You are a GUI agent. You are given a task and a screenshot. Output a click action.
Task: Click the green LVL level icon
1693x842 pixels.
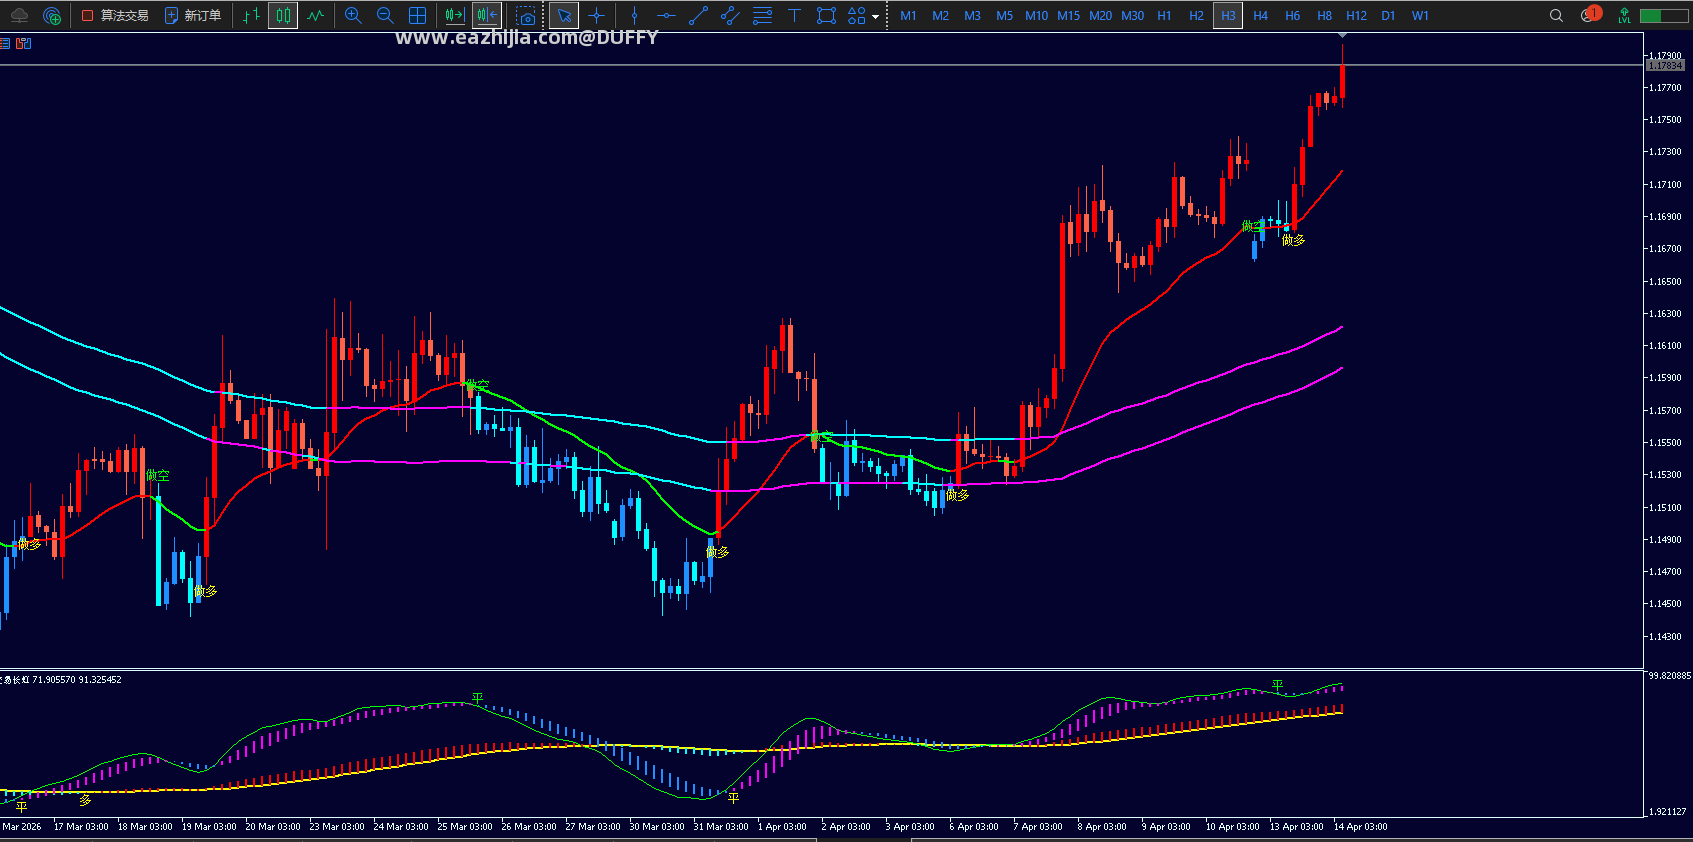click(x=1624, y=15)
